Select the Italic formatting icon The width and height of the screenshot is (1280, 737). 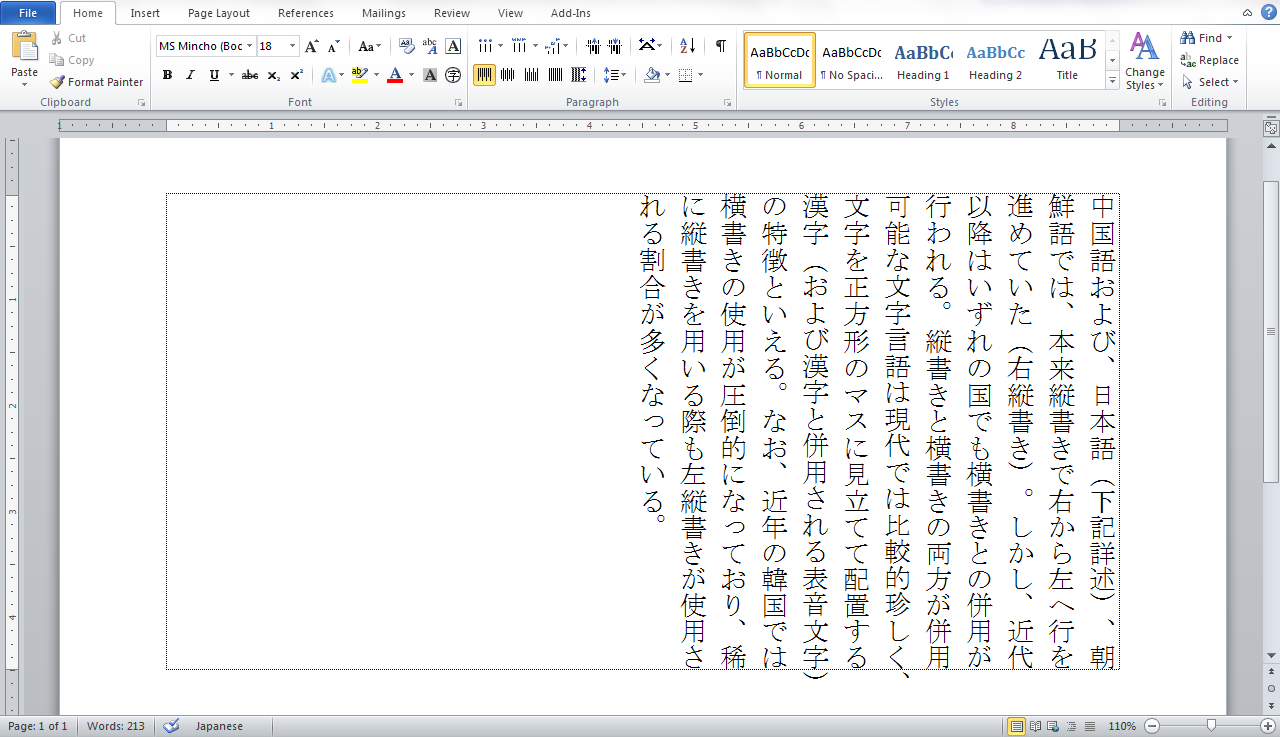tap(190, 75)
